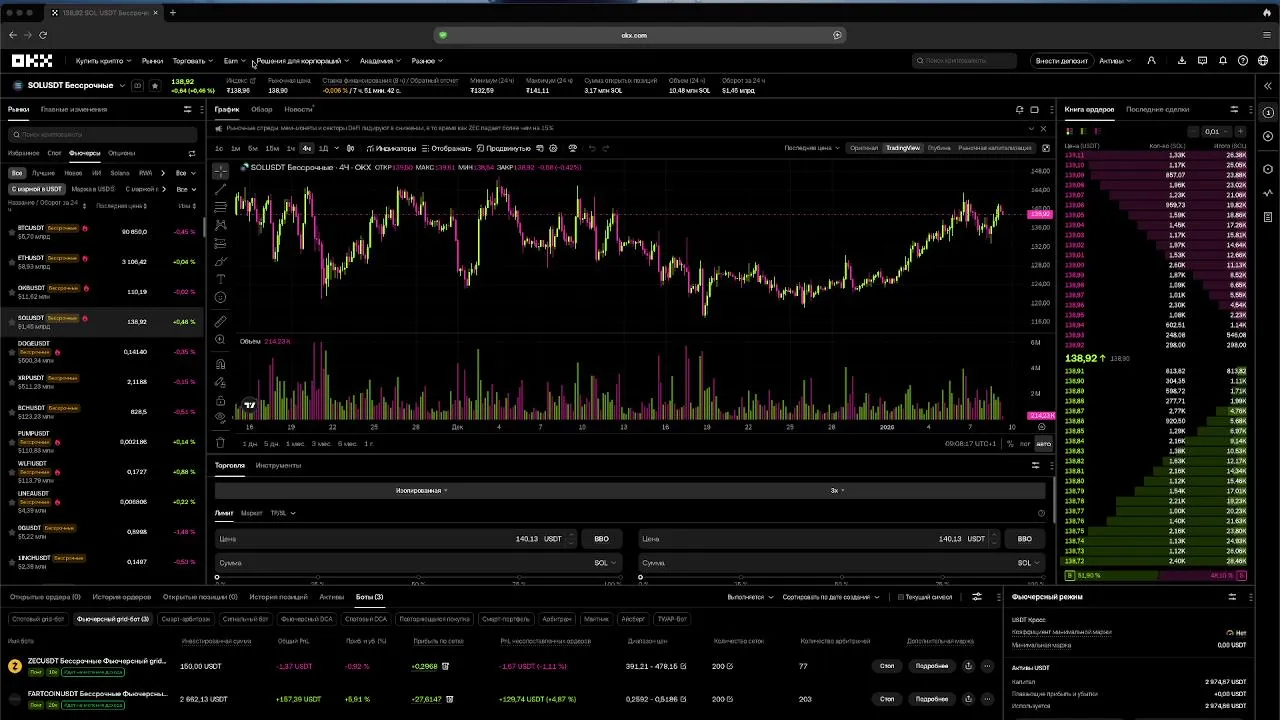This screenshot has width=1280, height=720.
Task: Decrease order book precision with minus
Action: [x=1192, y=131]
